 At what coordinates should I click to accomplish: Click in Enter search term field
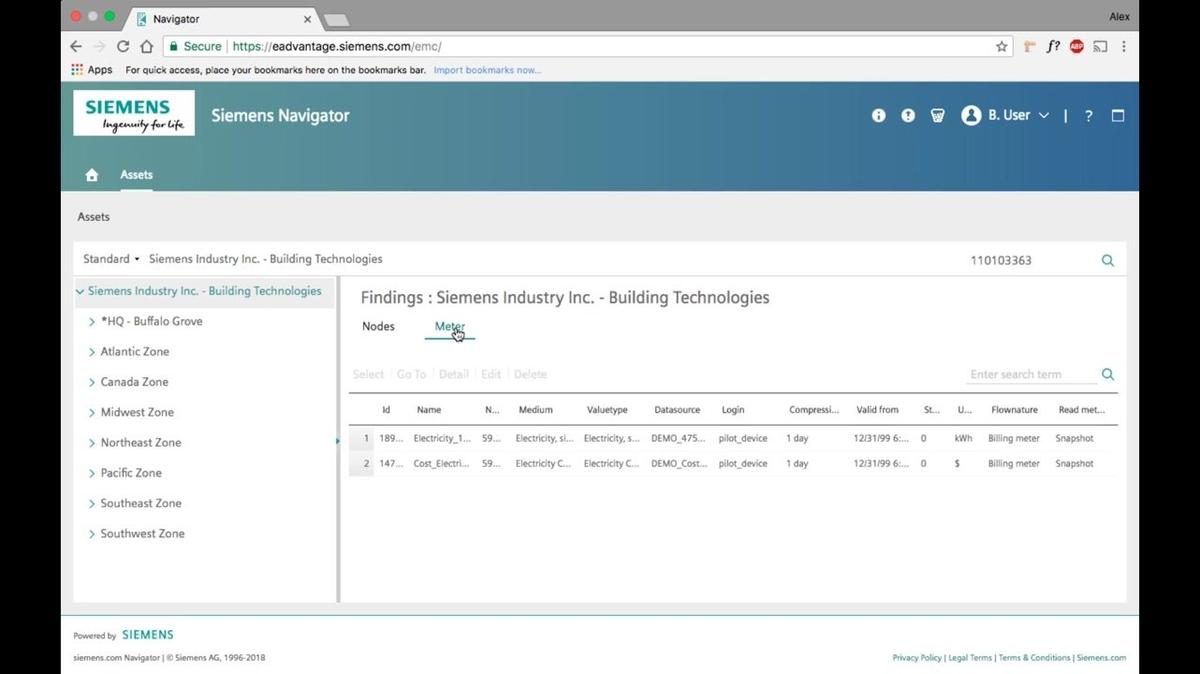pyautogui.click(x=1031, y=374)
